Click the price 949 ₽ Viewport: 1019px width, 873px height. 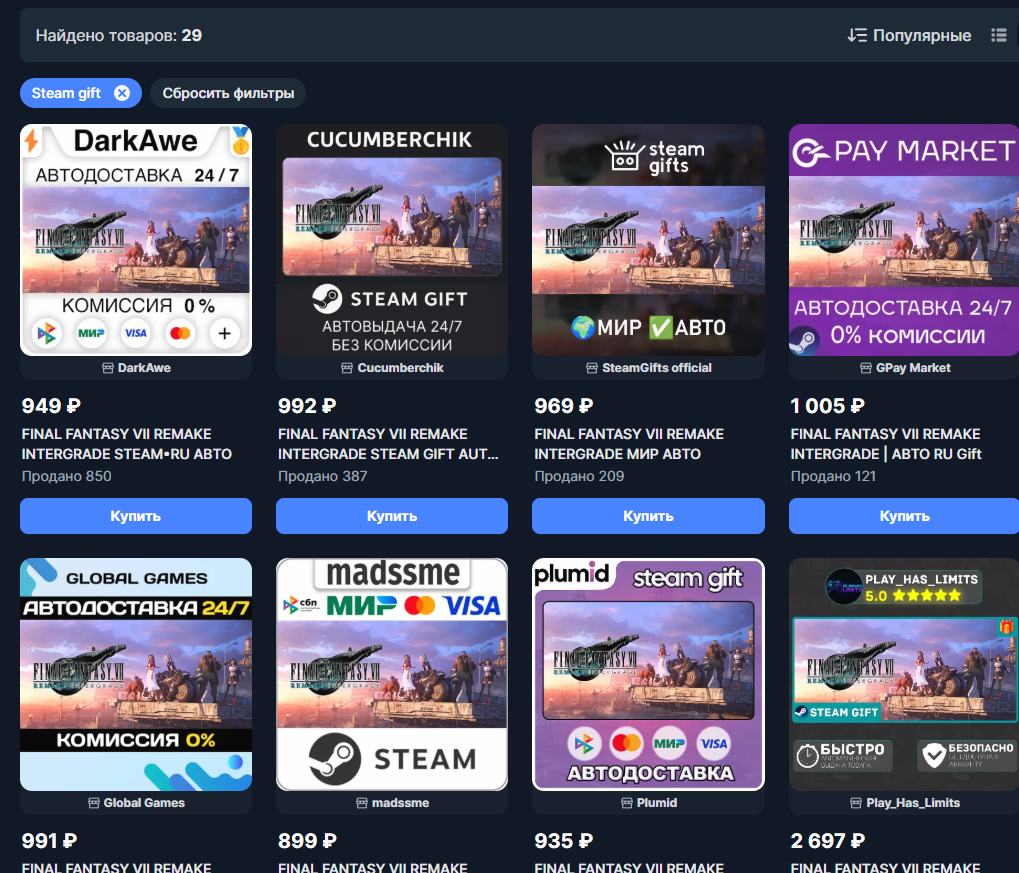pos(51,406)
